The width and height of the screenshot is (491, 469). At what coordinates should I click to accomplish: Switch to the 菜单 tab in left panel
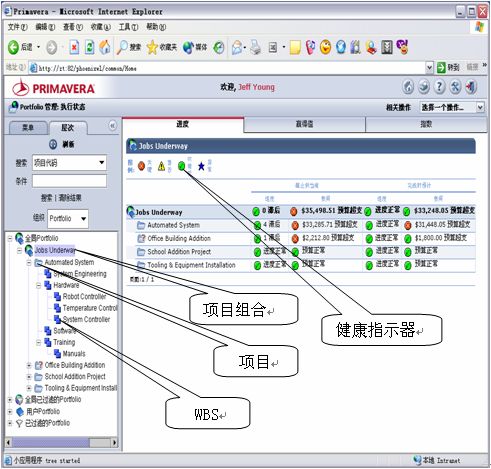point(28,128)
